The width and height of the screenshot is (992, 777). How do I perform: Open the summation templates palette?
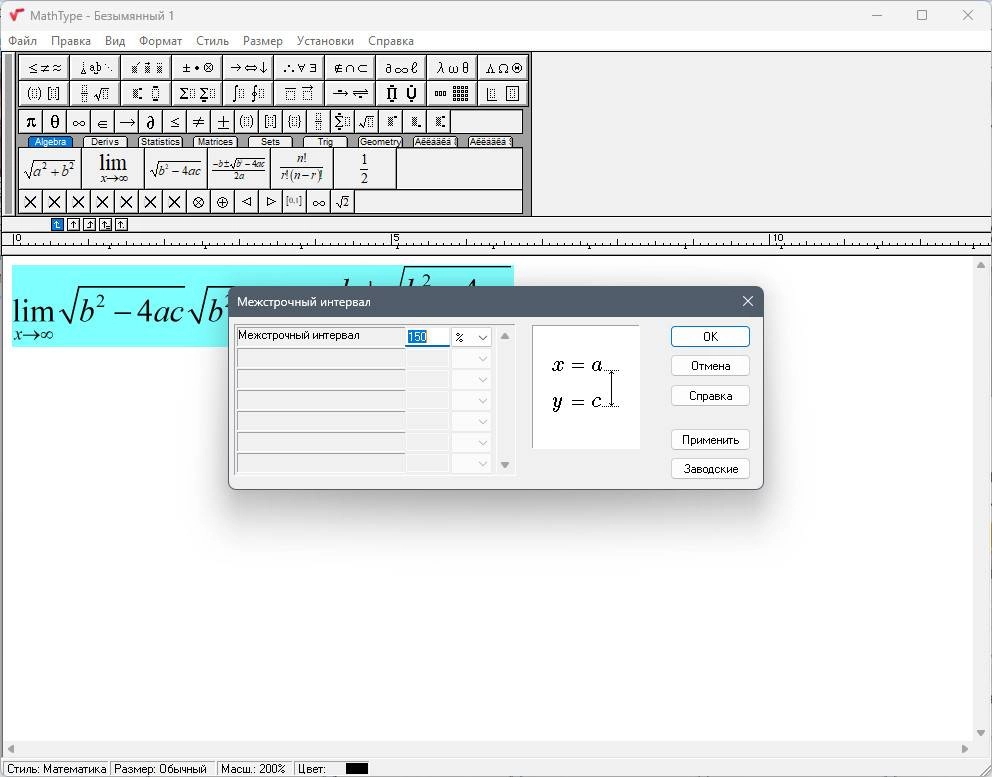[197, 94]
